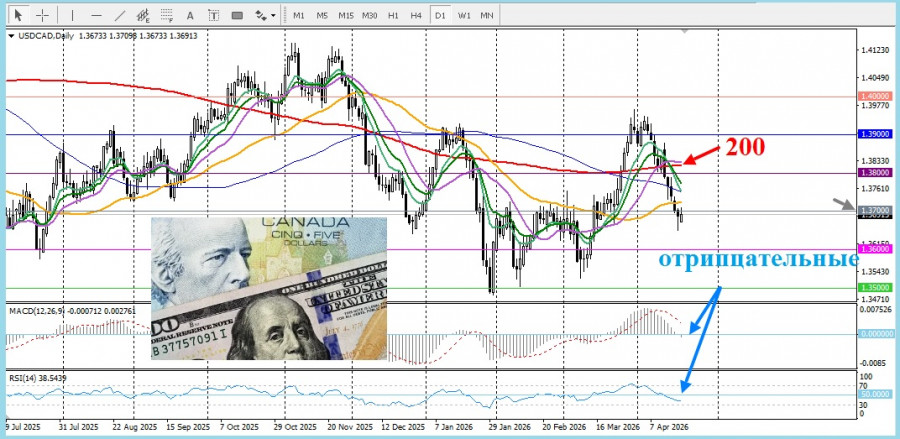Select the blue 1.39000 price tag
Viewport: 900px width, 439px height.
coord(875,134)
